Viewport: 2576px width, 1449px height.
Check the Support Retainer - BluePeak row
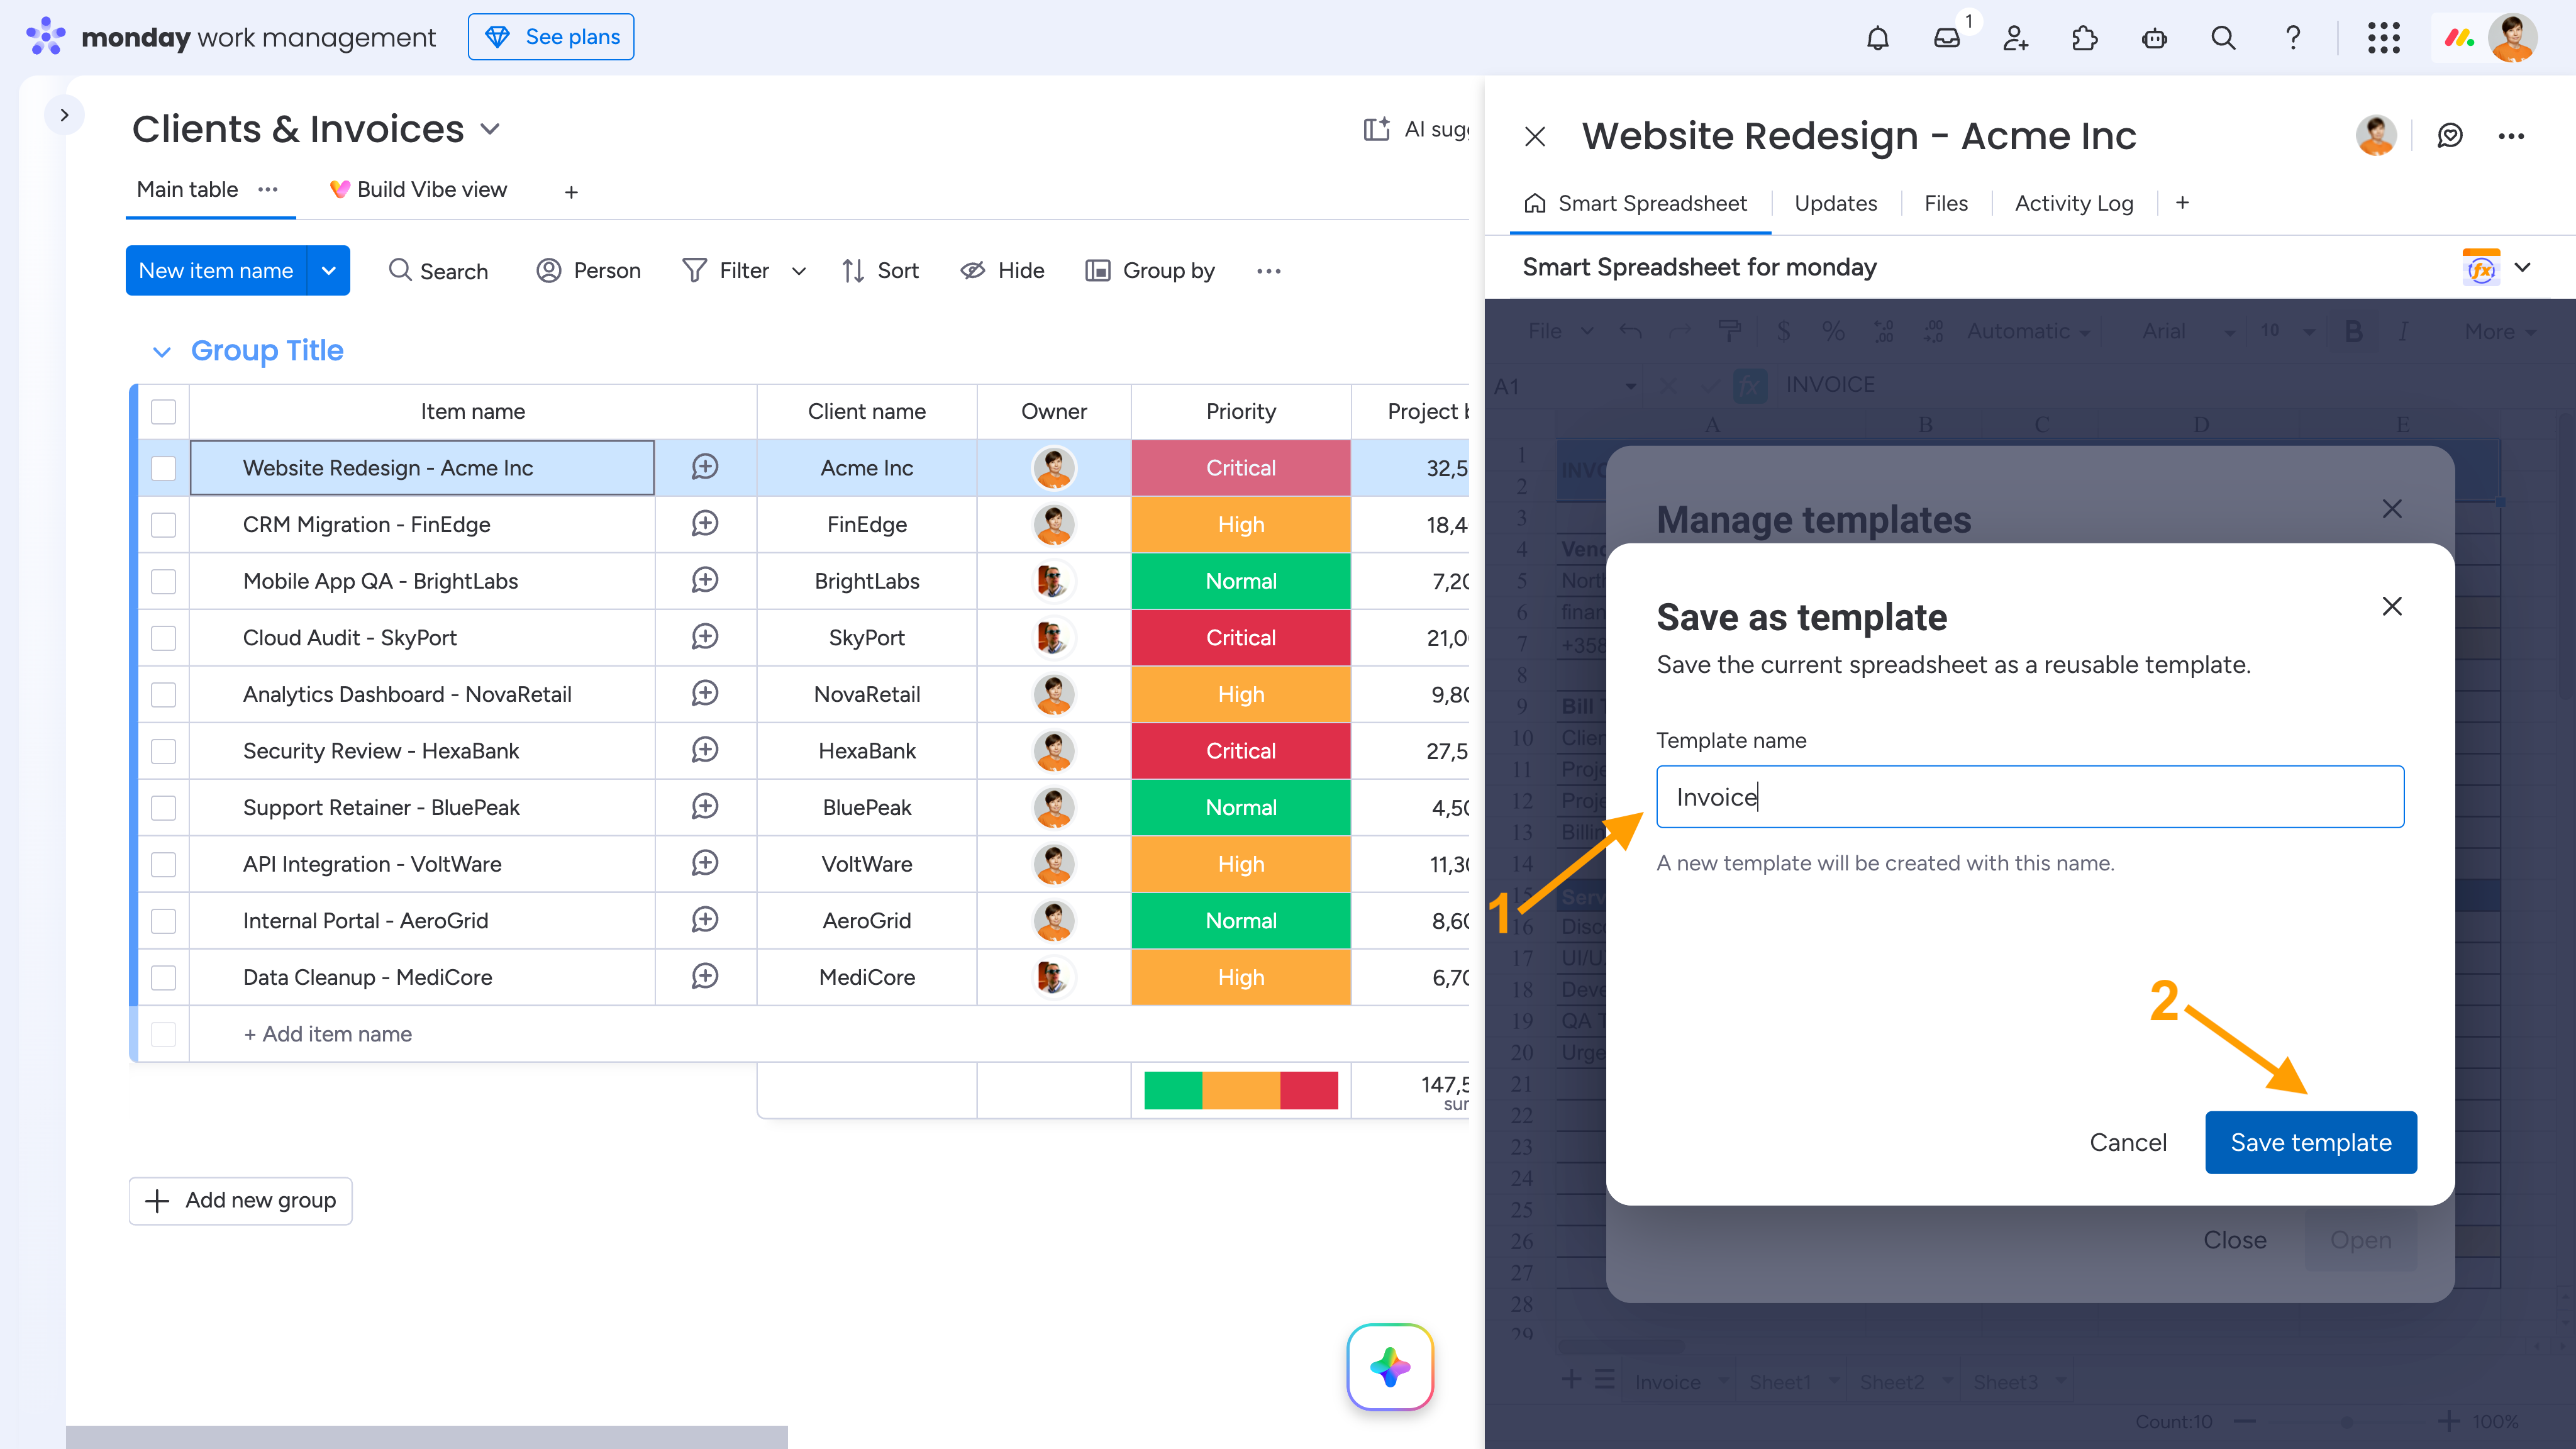click(163, 808)
